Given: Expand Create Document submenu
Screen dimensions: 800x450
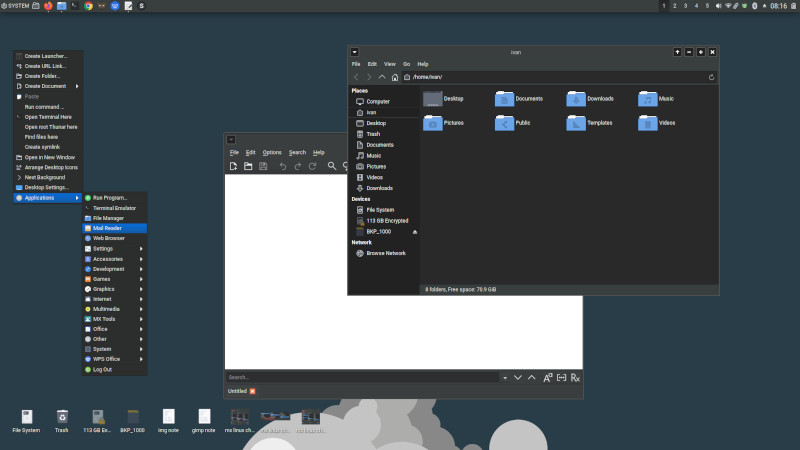Looking at the screenshot, I should click(48, 86).
